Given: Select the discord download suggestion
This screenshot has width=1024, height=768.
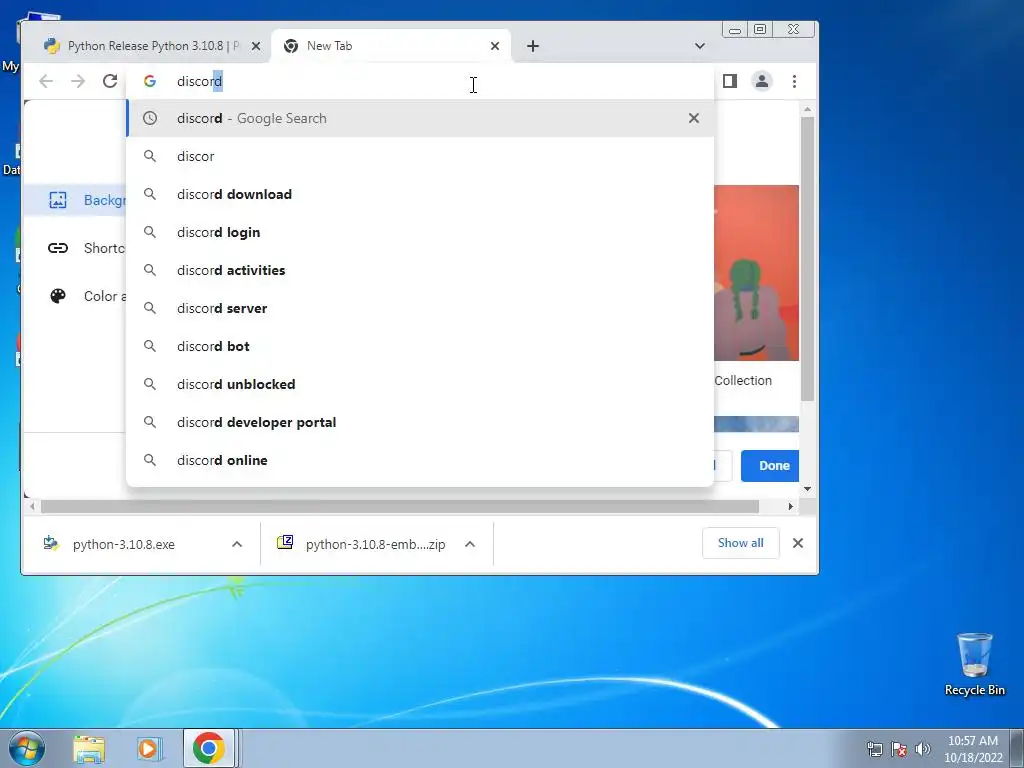Looking at the screenshot, I should (420, 194).
